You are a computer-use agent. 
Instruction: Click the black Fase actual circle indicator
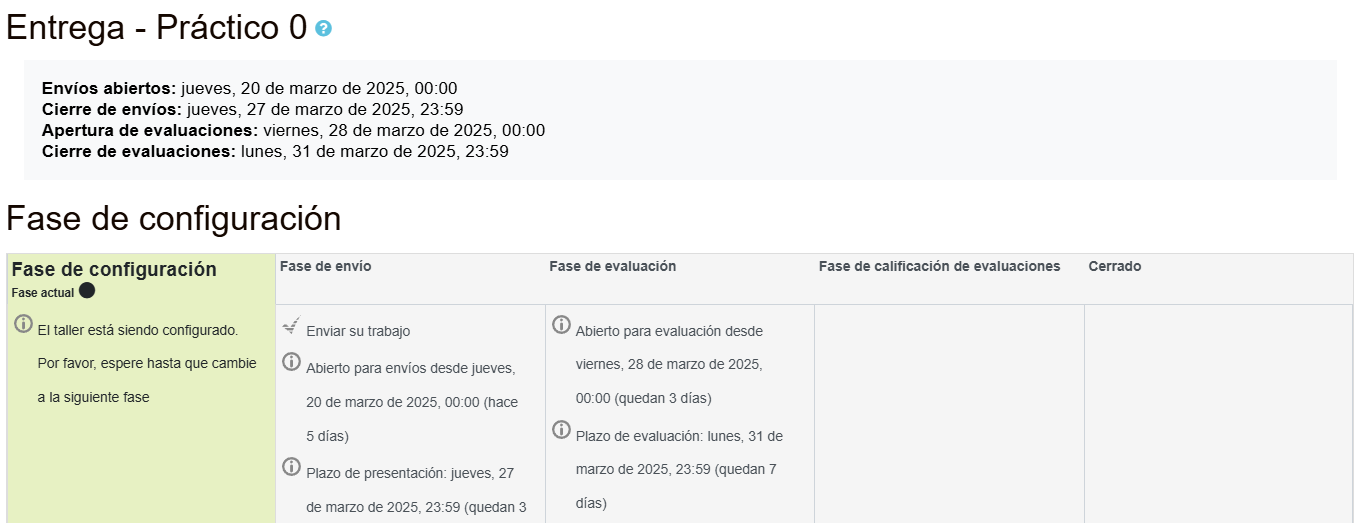87,291
